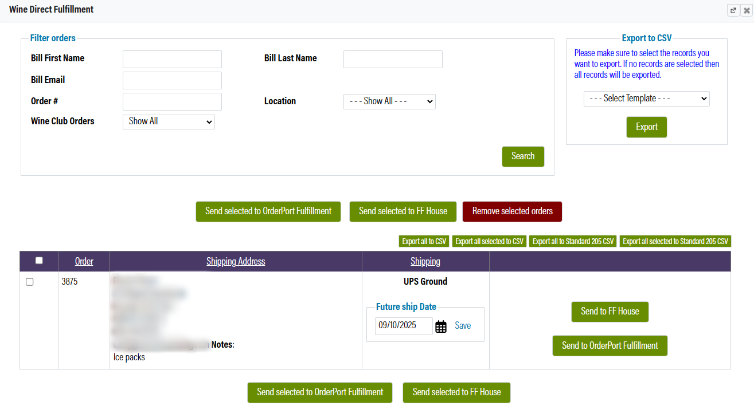Click the UPS Ground shipping text
This screenshot has width=754, height=409.
(425, 282)
